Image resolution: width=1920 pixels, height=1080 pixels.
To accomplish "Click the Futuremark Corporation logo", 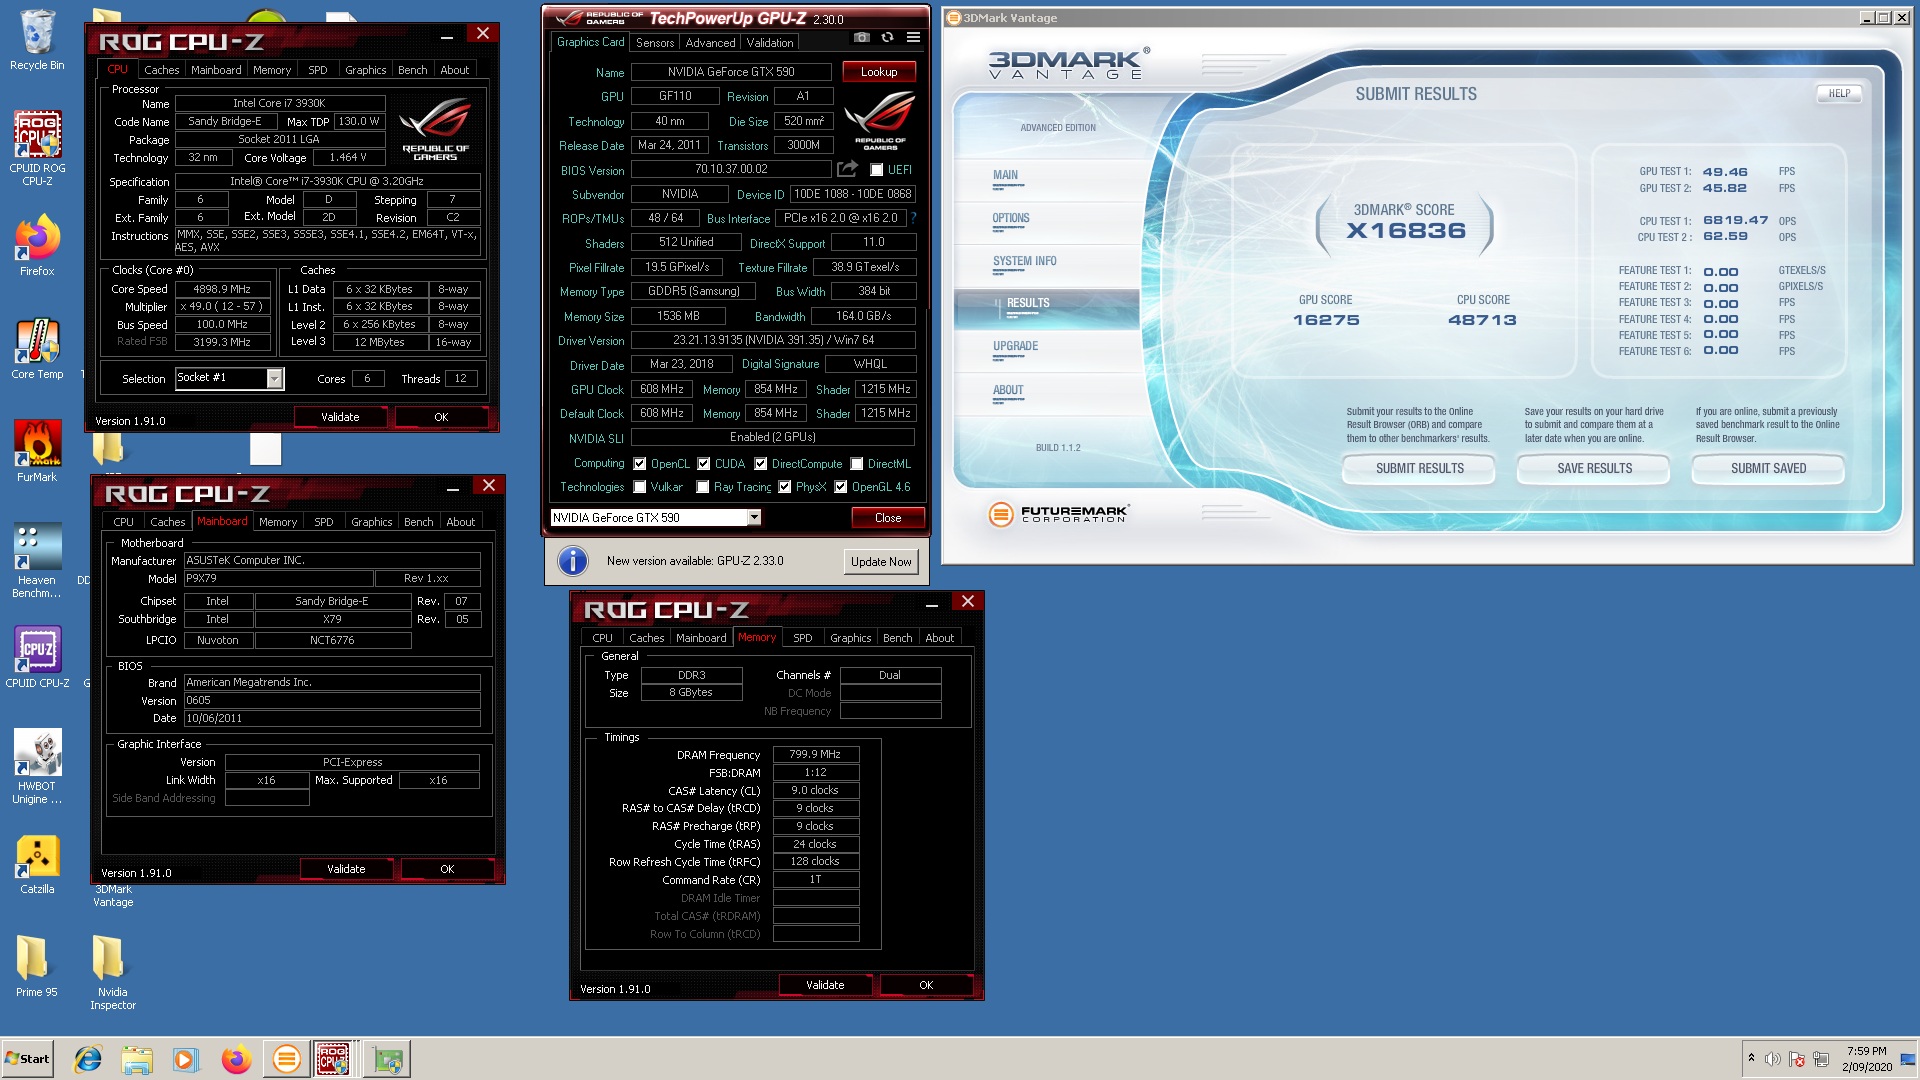I will pos(1059,514).
